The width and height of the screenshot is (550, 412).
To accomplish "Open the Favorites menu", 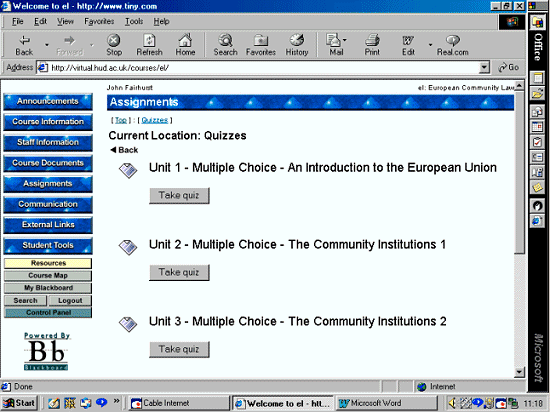I will click(99, 22).
